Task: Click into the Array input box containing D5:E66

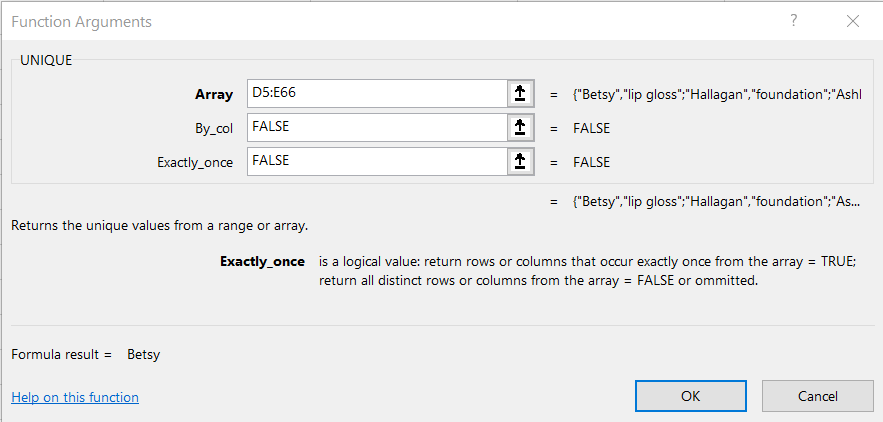Action: click(x=376, y=94)
